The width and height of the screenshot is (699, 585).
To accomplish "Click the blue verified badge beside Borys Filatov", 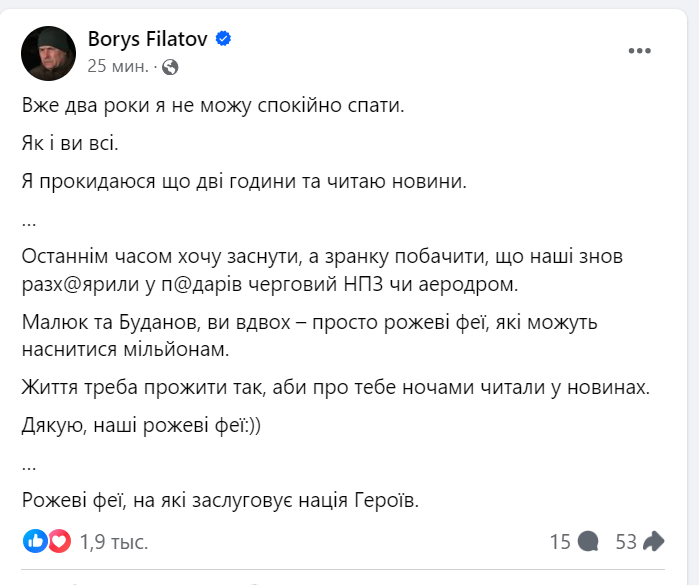I will (x=225, y=39).
